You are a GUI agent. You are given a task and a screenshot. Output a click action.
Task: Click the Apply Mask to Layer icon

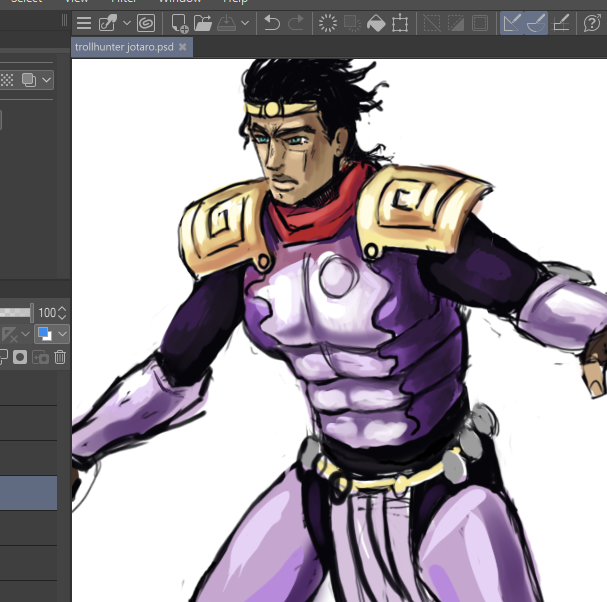coord(40,357)
